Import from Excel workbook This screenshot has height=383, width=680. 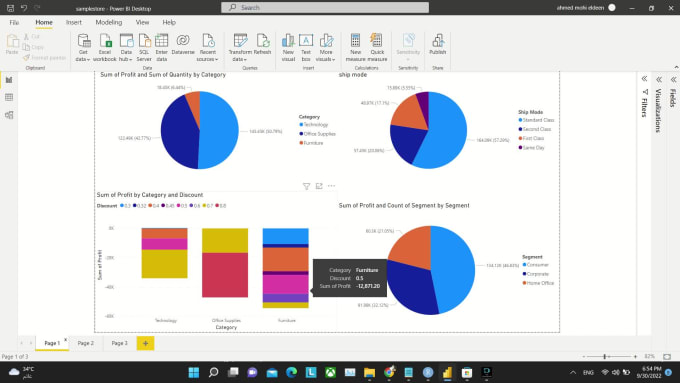(x=105, y=48)
